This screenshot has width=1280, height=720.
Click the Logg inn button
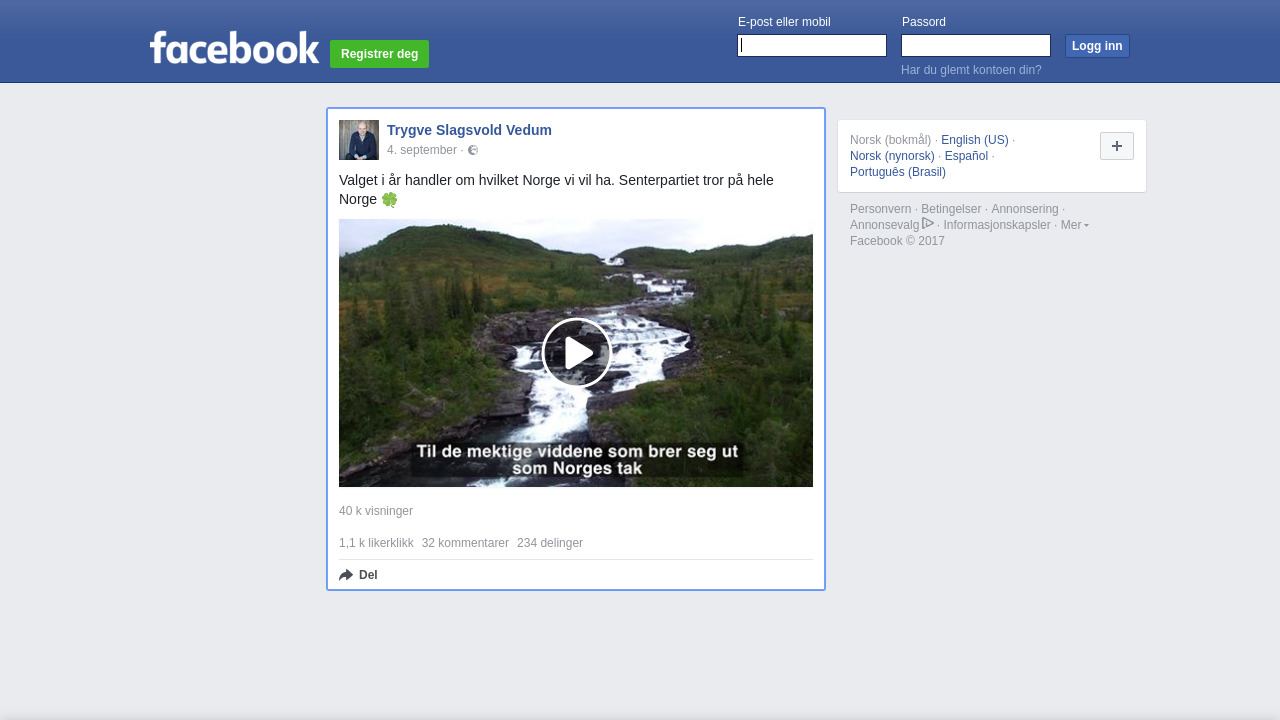[1097, 46]
